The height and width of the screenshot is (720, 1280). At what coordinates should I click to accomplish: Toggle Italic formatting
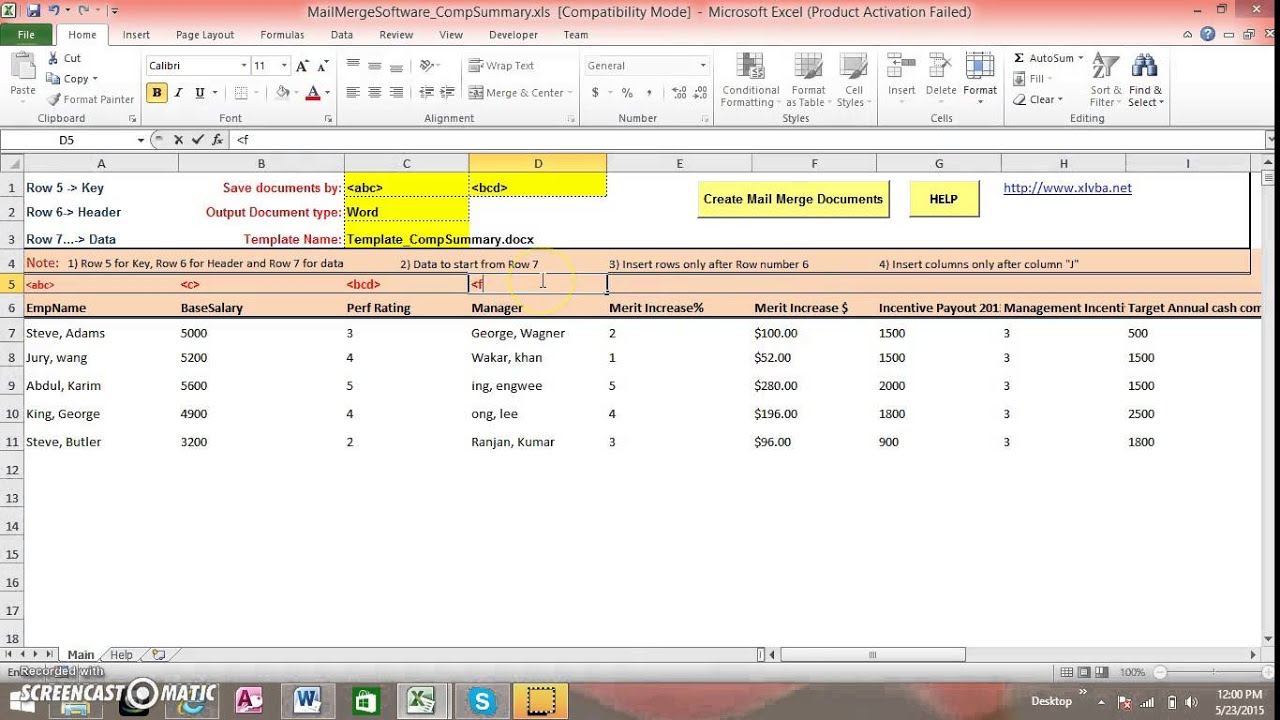click(x=178, y=93)
